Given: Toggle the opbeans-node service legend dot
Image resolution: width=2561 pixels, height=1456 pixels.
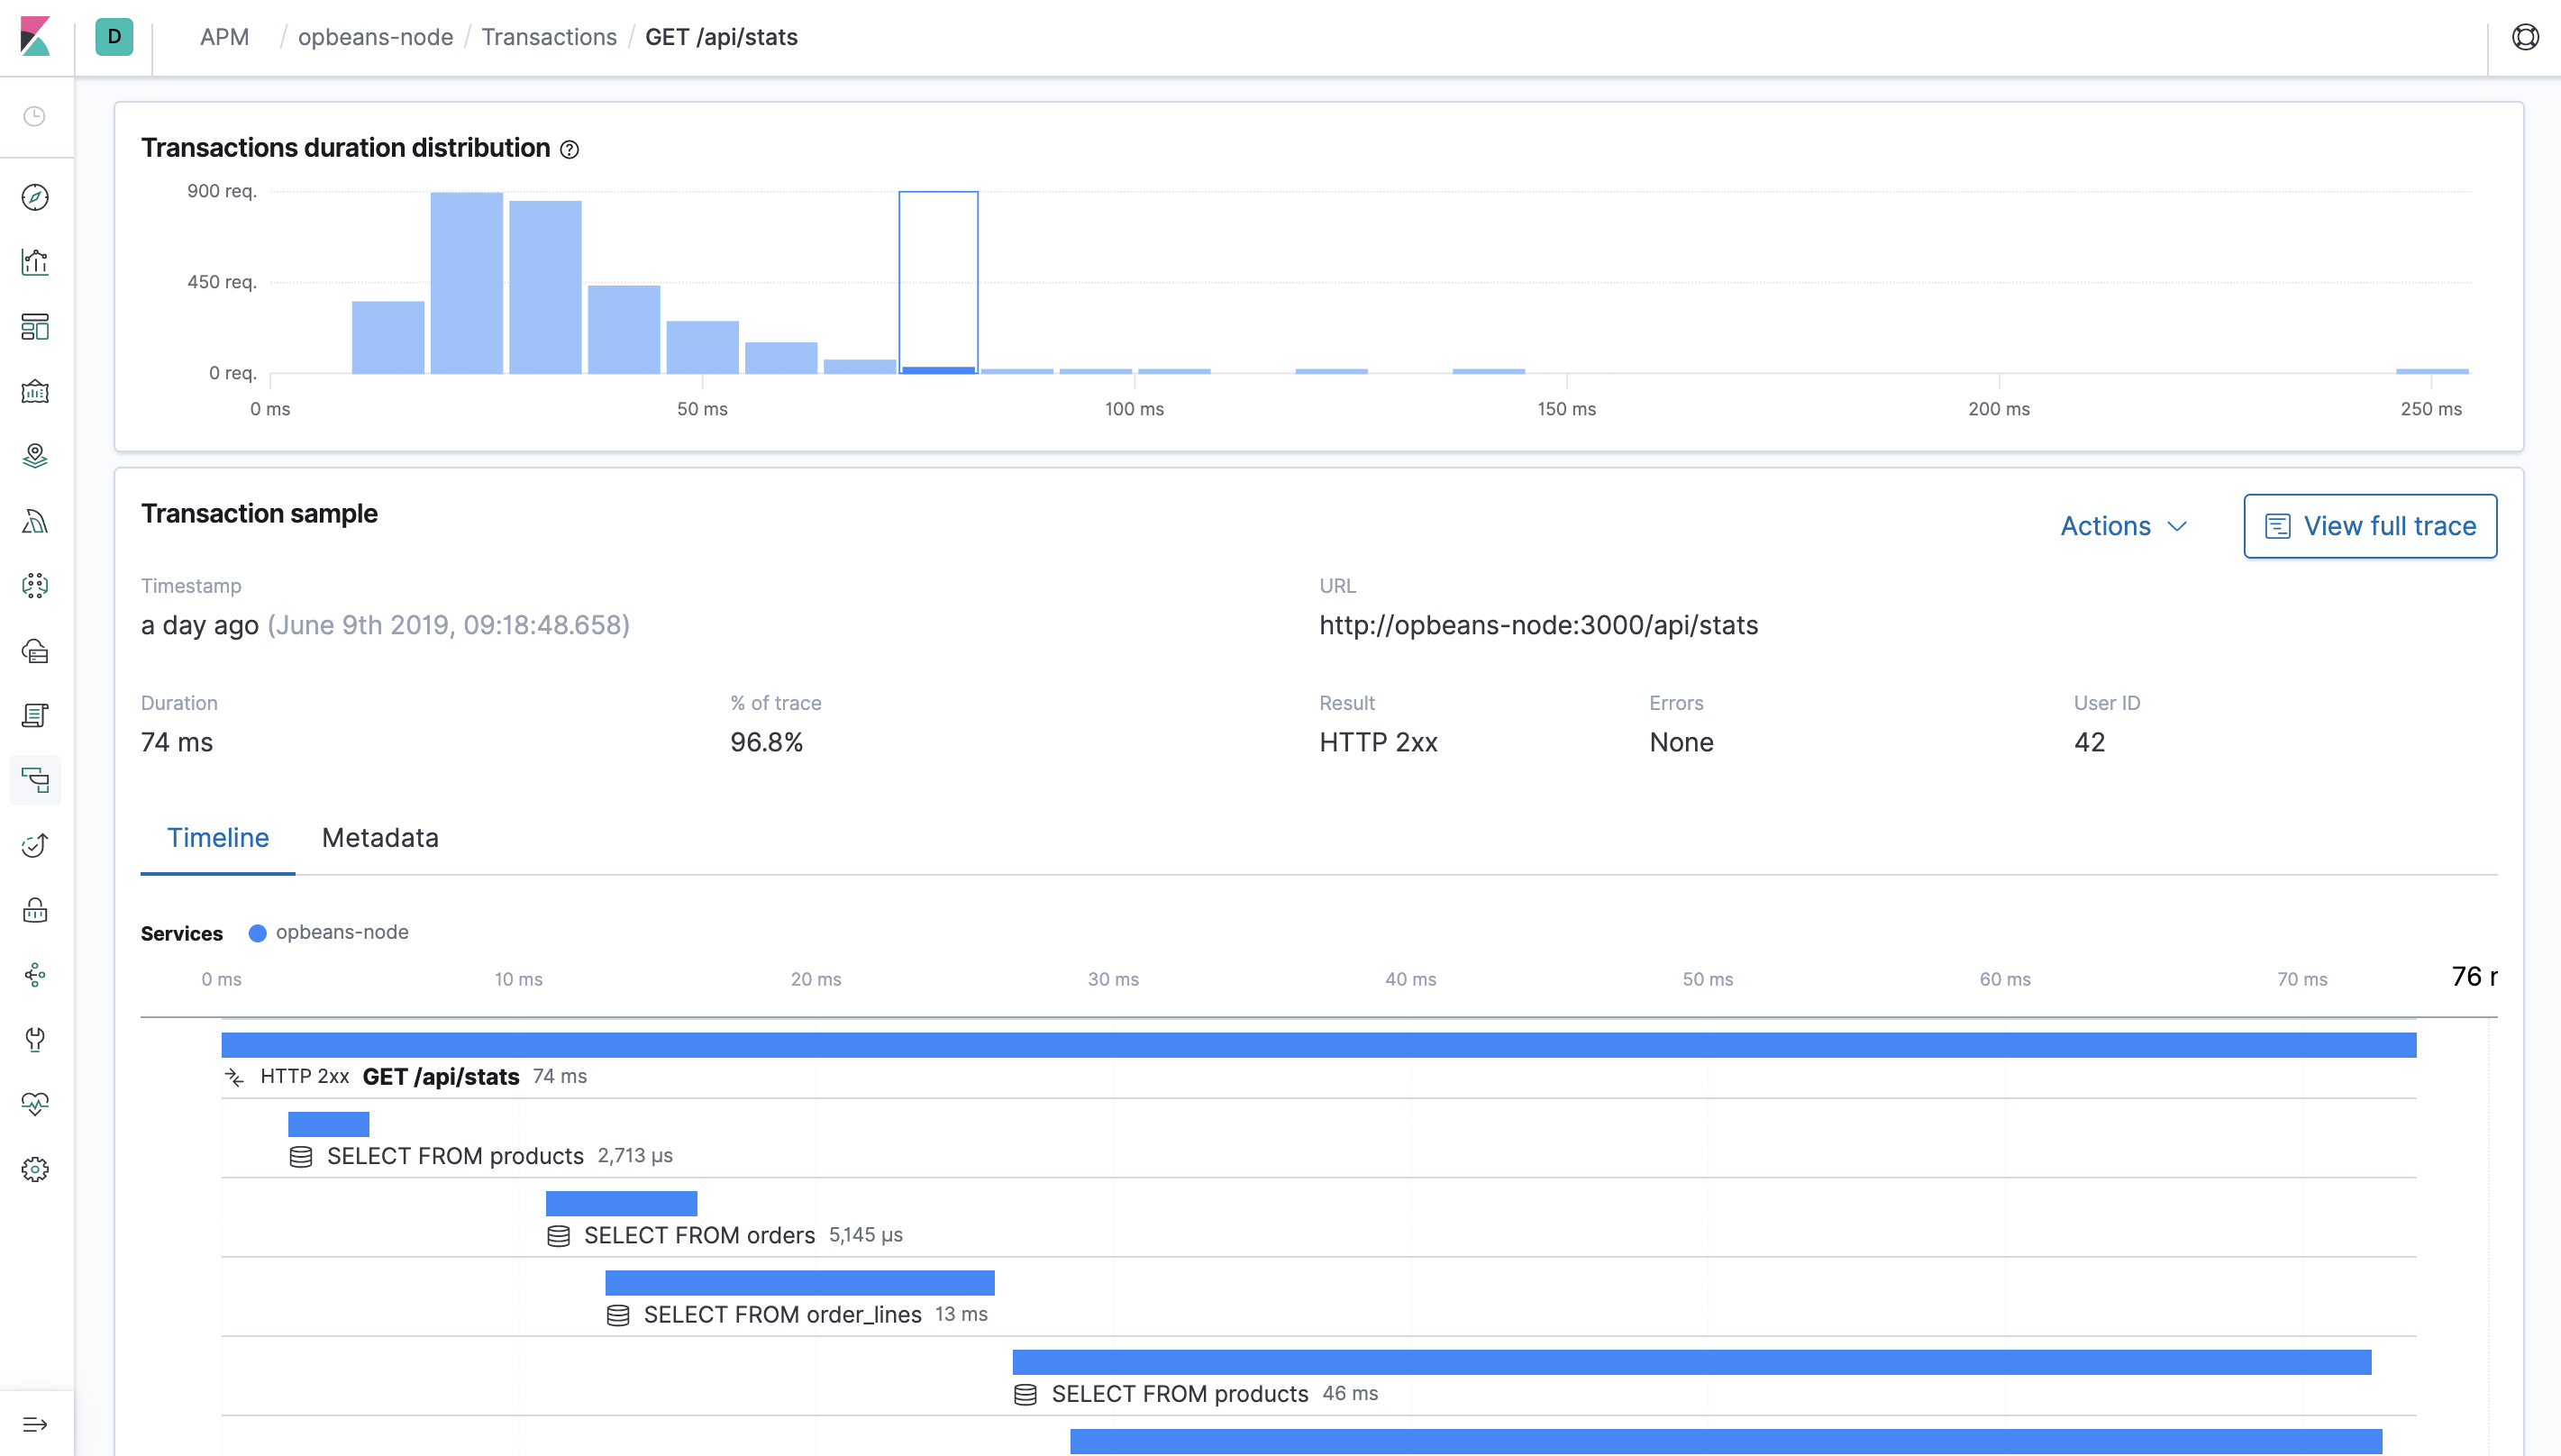Looking at the screenshot, I should (259, 932).
